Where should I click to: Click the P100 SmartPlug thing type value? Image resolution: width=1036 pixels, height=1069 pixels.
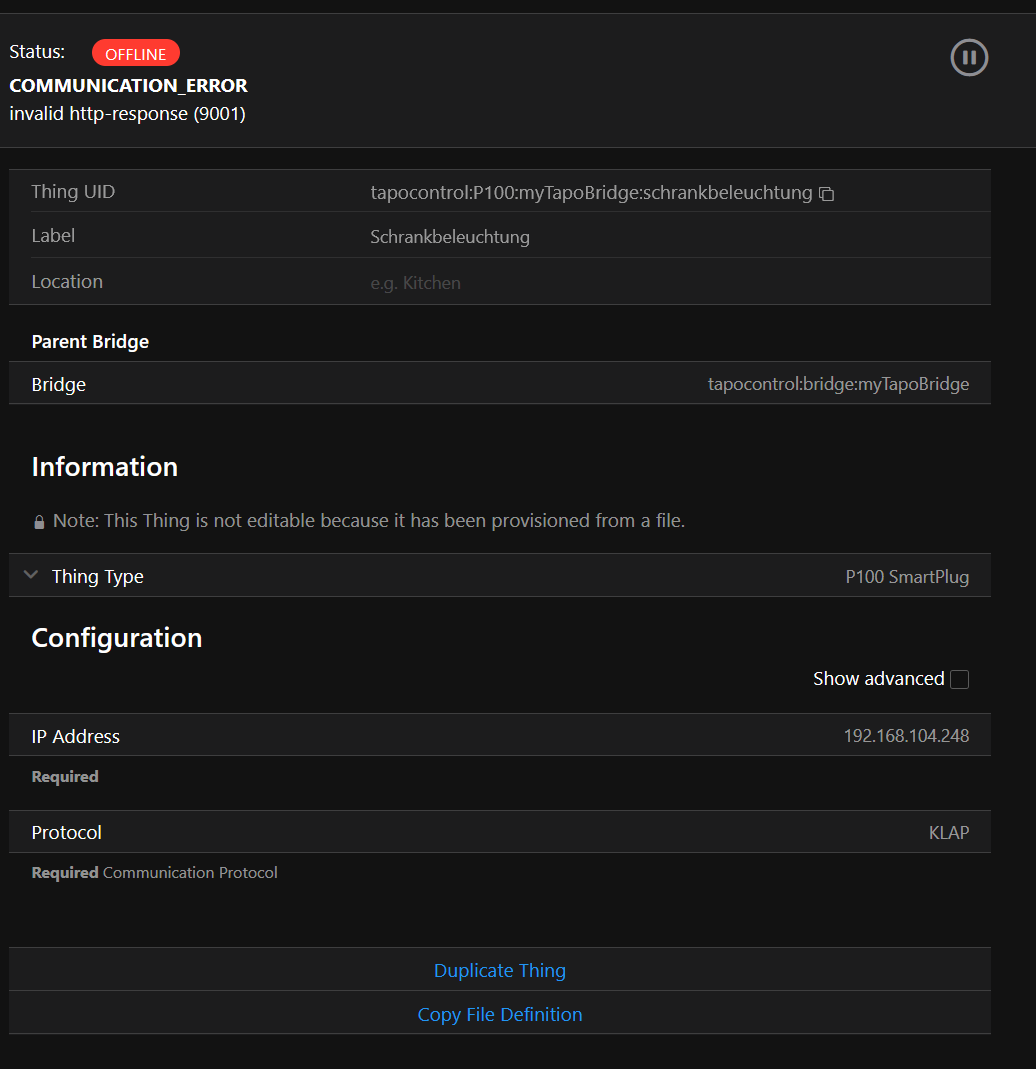pos(906,577)
